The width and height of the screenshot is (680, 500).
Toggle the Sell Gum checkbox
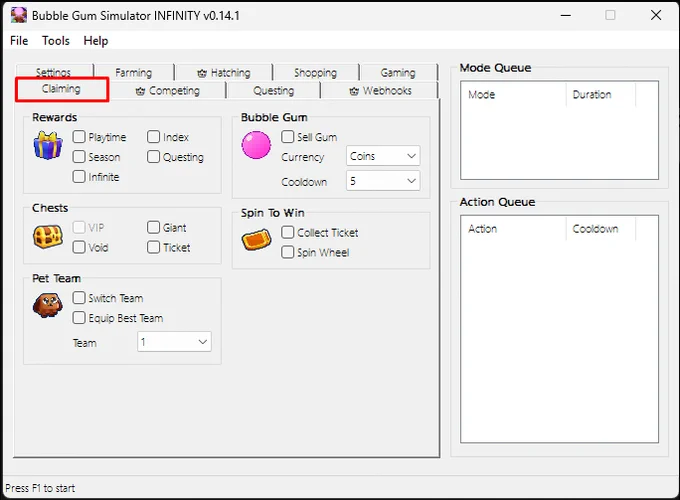point(288,137)
